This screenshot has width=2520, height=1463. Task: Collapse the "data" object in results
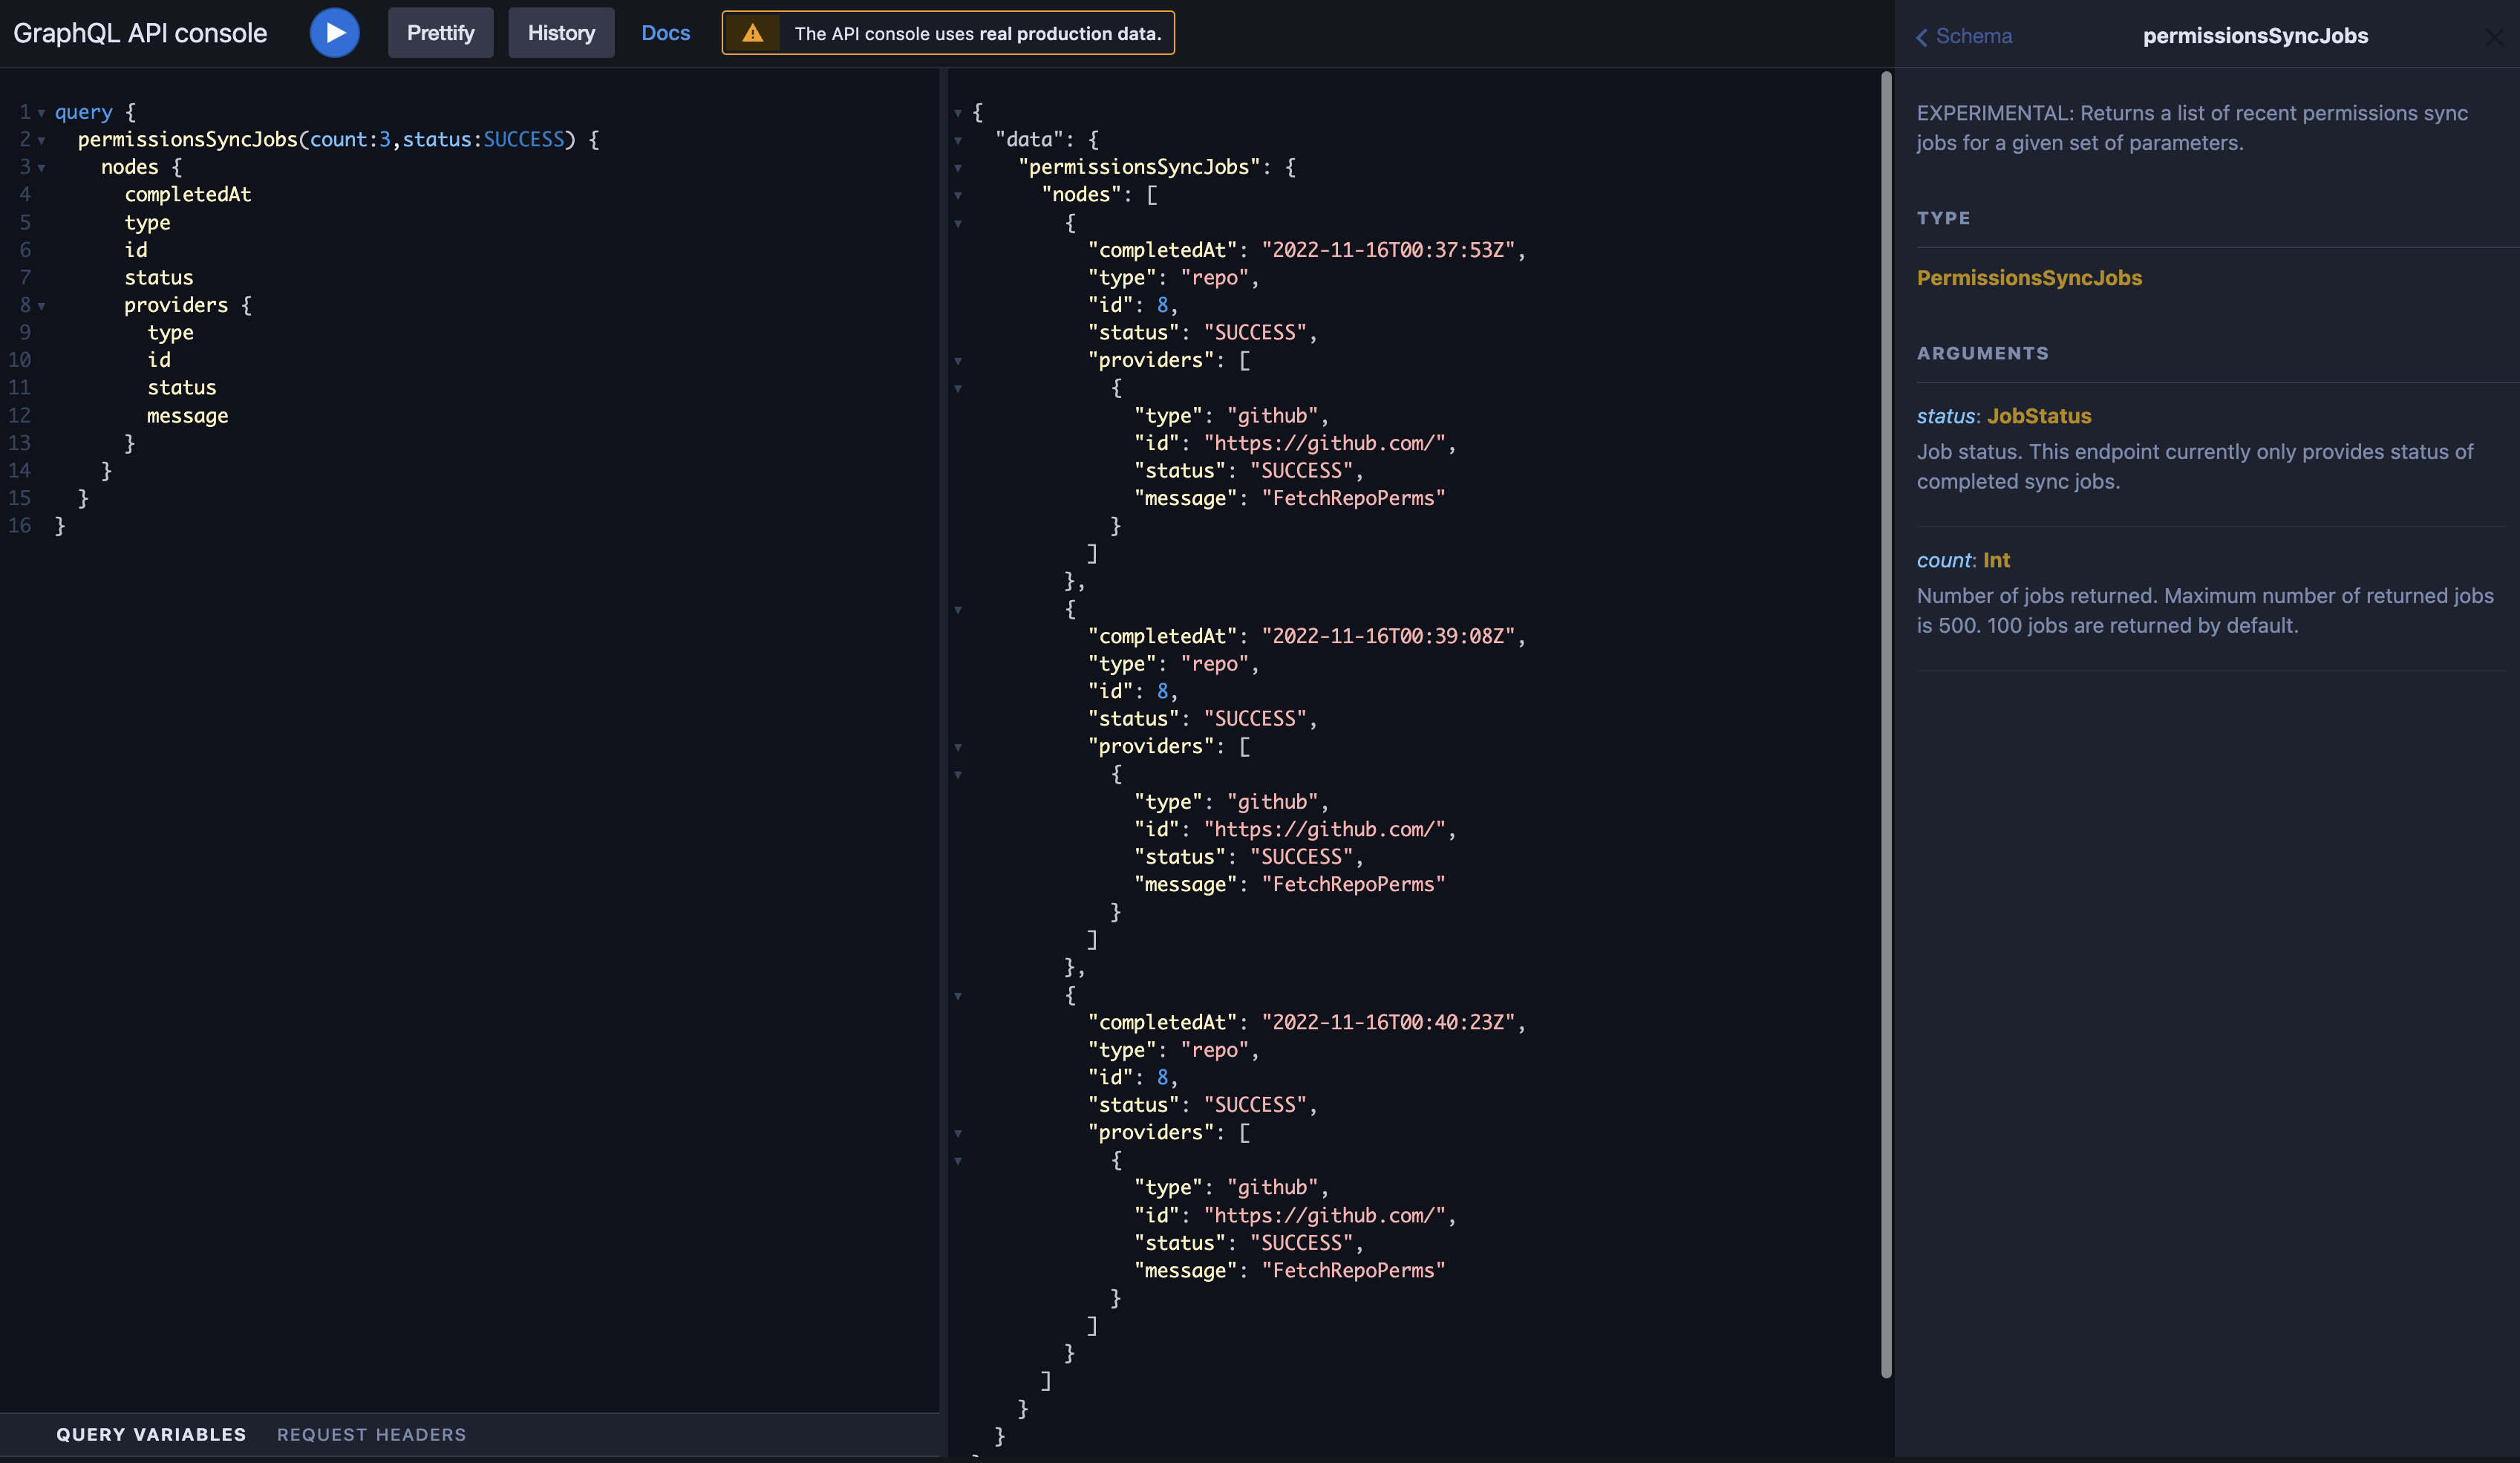[x=958, y=141]
